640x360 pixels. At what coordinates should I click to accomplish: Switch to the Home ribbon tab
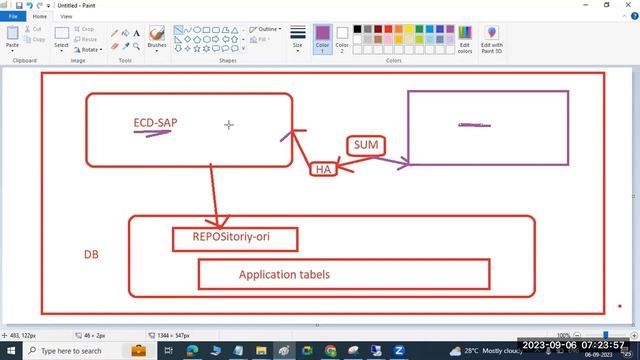[x=40, y=16]
